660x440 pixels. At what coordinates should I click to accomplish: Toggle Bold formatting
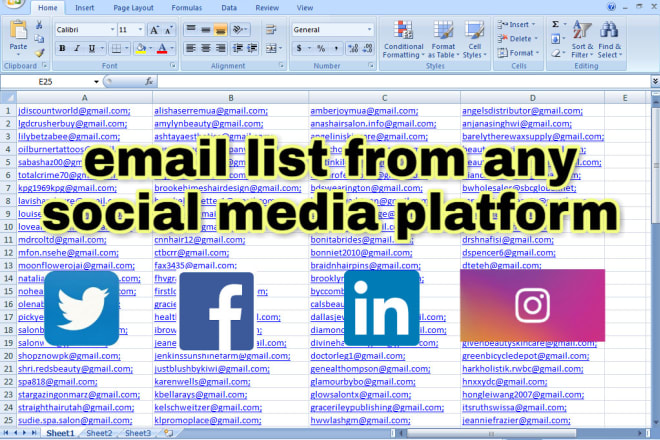coord(62,48)
